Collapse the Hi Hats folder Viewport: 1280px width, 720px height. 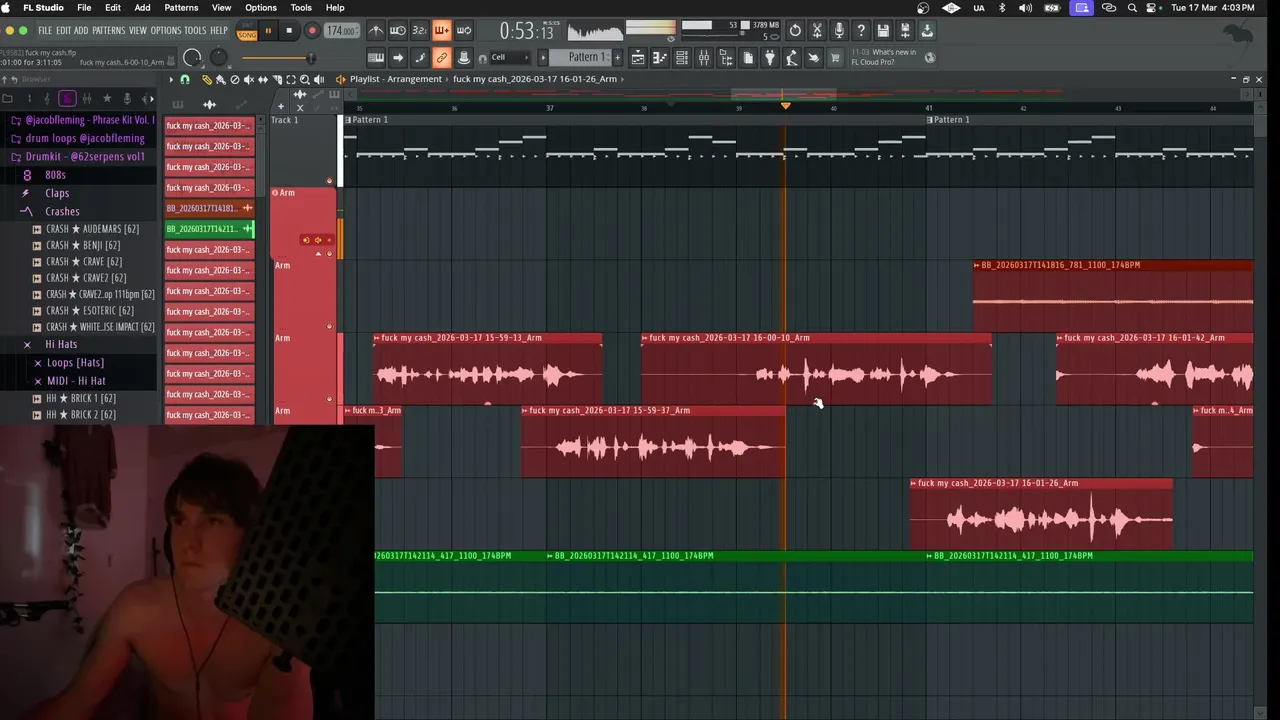coord(60,344)
